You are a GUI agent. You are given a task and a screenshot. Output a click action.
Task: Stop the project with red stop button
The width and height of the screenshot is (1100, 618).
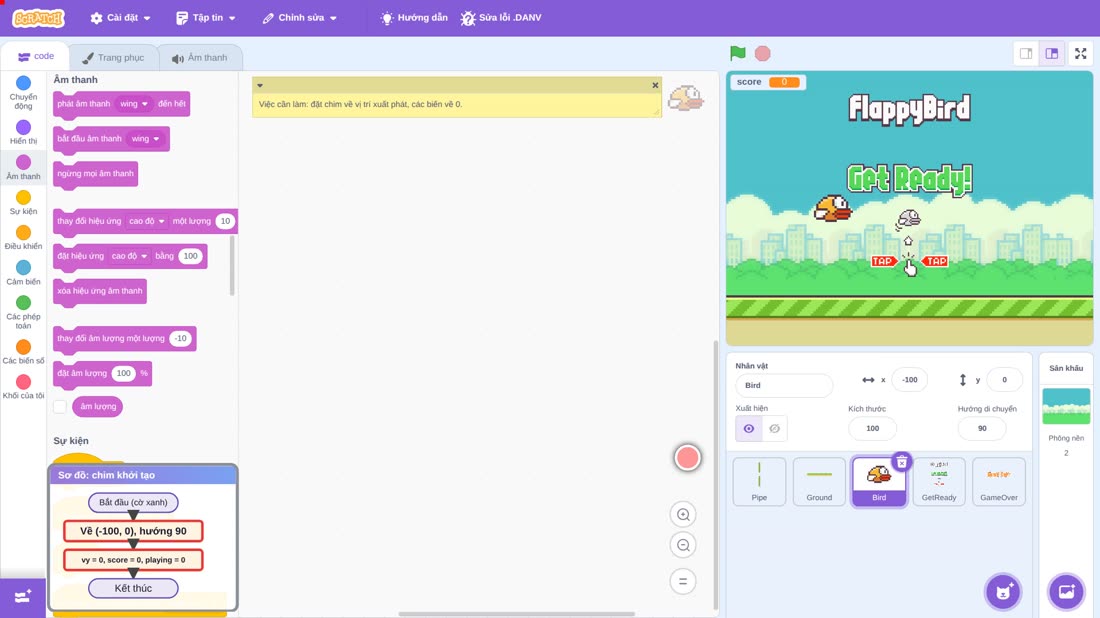(x=763, y=53)
